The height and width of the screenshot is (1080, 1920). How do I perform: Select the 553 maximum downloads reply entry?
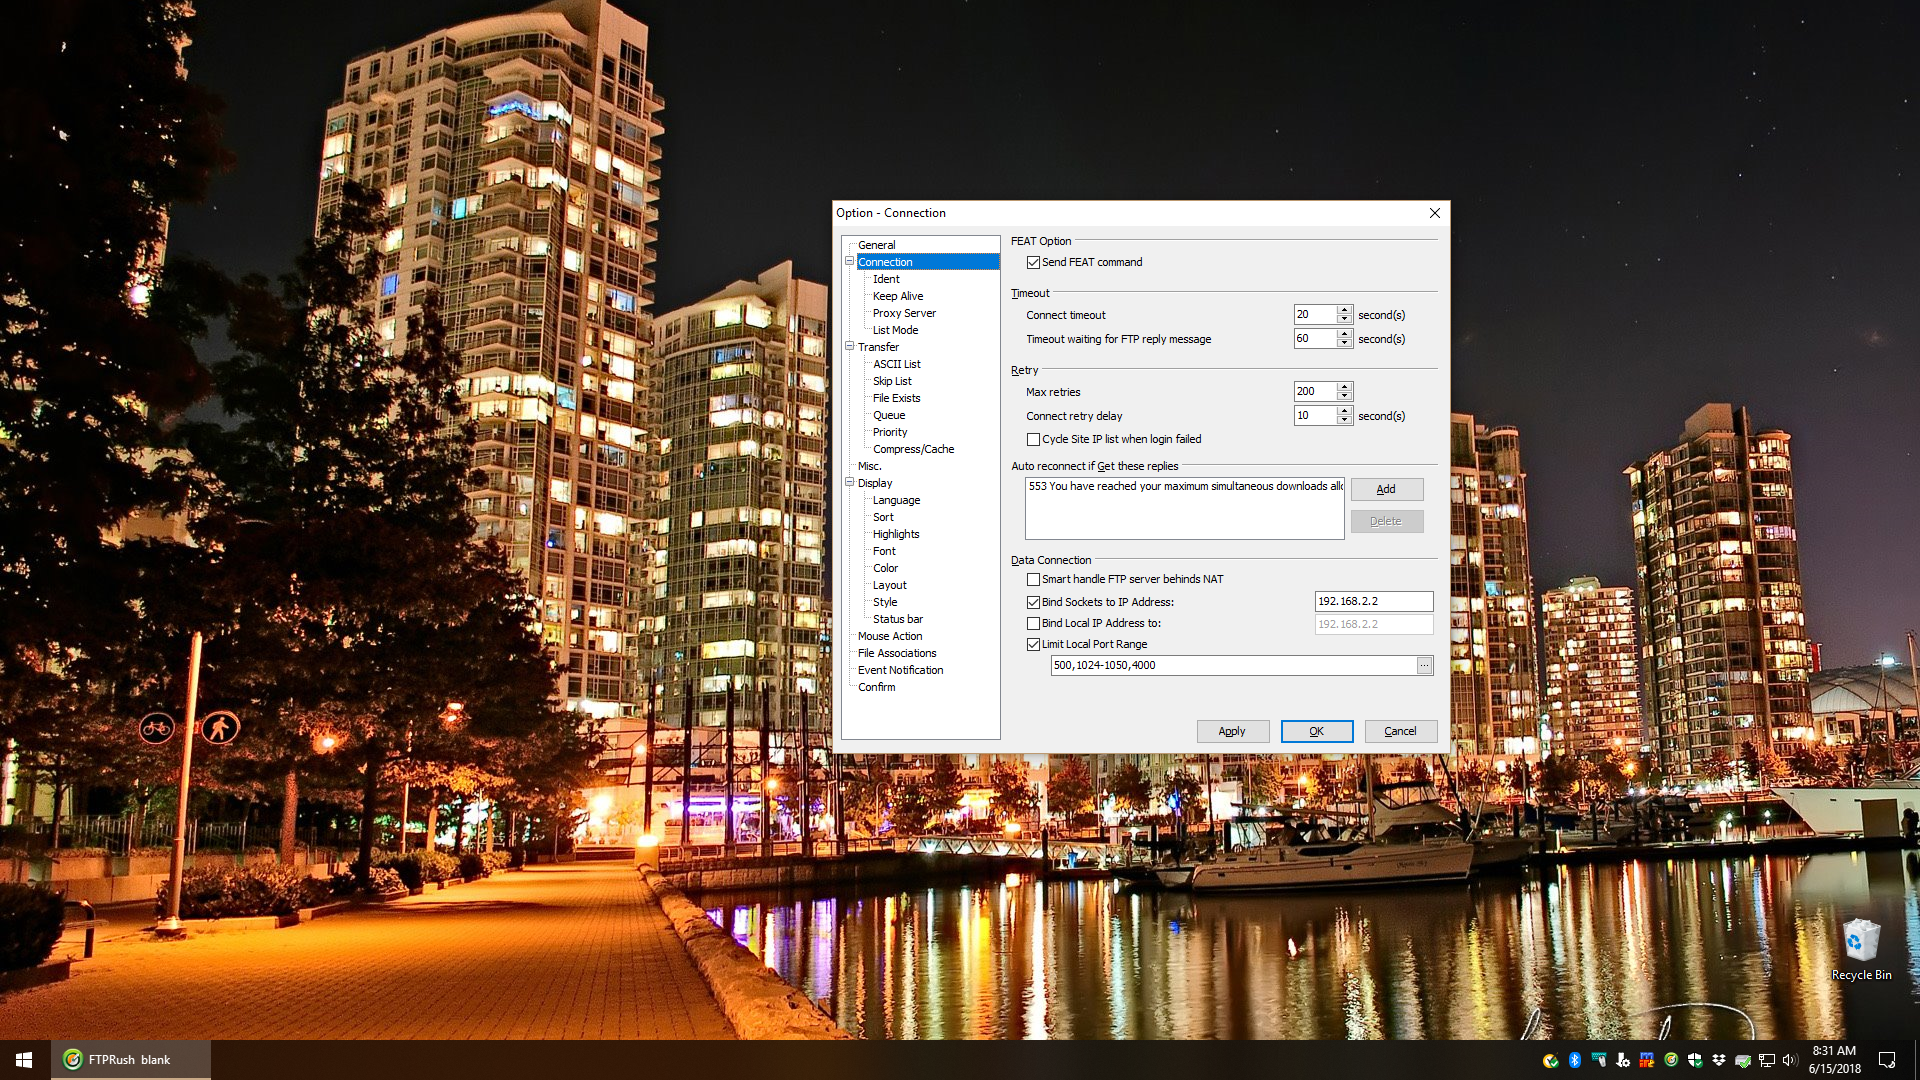click(x=1185, y=487)
